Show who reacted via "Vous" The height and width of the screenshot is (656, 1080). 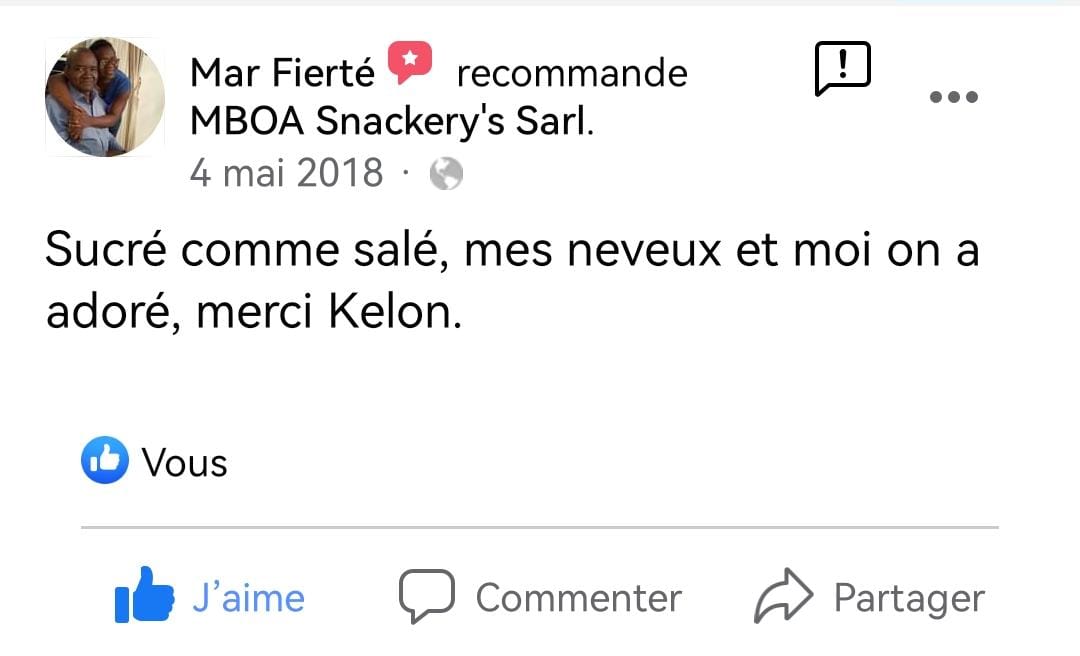point(185,463)
